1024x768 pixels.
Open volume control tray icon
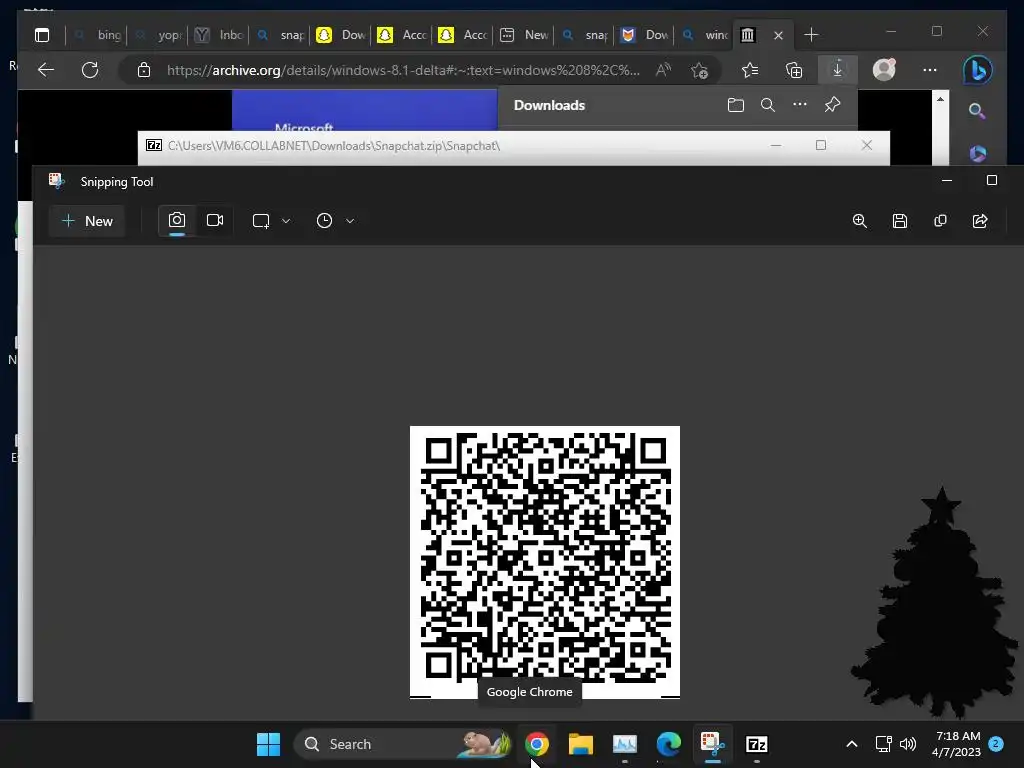pyautogui.click(x=908, y=744)
